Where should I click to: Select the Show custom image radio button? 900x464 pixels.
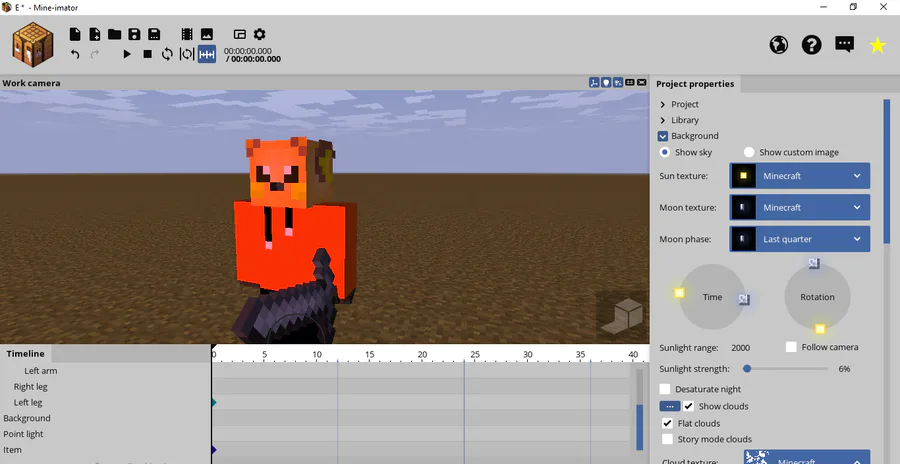[x=749, y=152]
